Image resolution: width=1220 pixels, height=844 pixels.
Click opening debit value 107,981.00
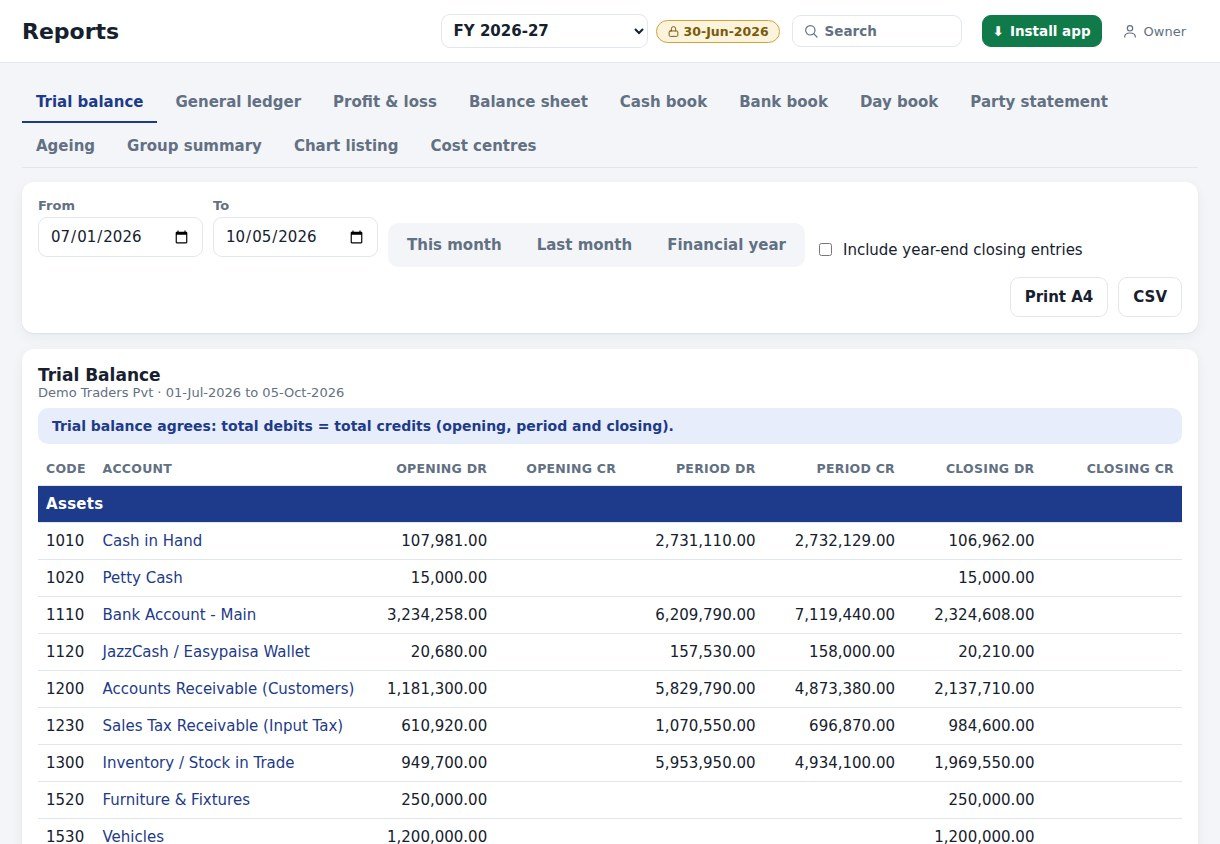(444, 541)
